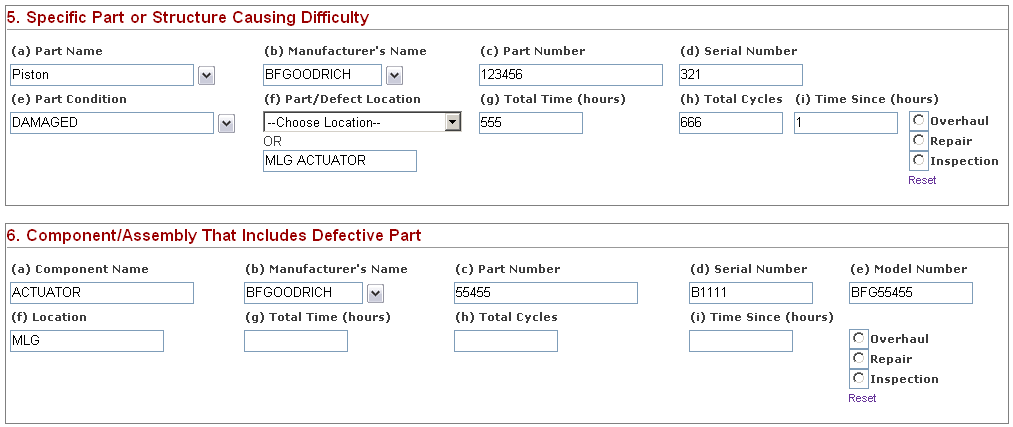Screen dimensions: 1013x427
Task: Expand section 5 Manufacturer's Name dropdown
Action: (x=394, y=76)
